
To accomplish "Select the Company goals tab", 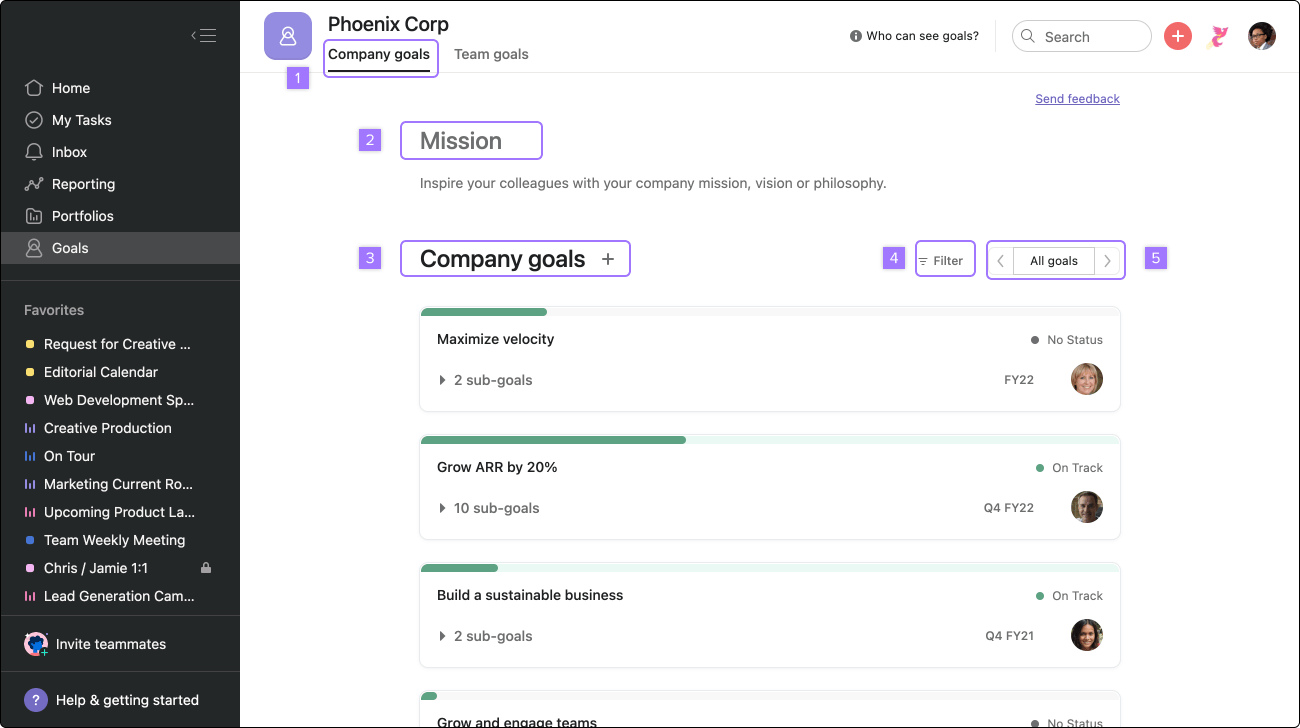I will tap(379, 54).
